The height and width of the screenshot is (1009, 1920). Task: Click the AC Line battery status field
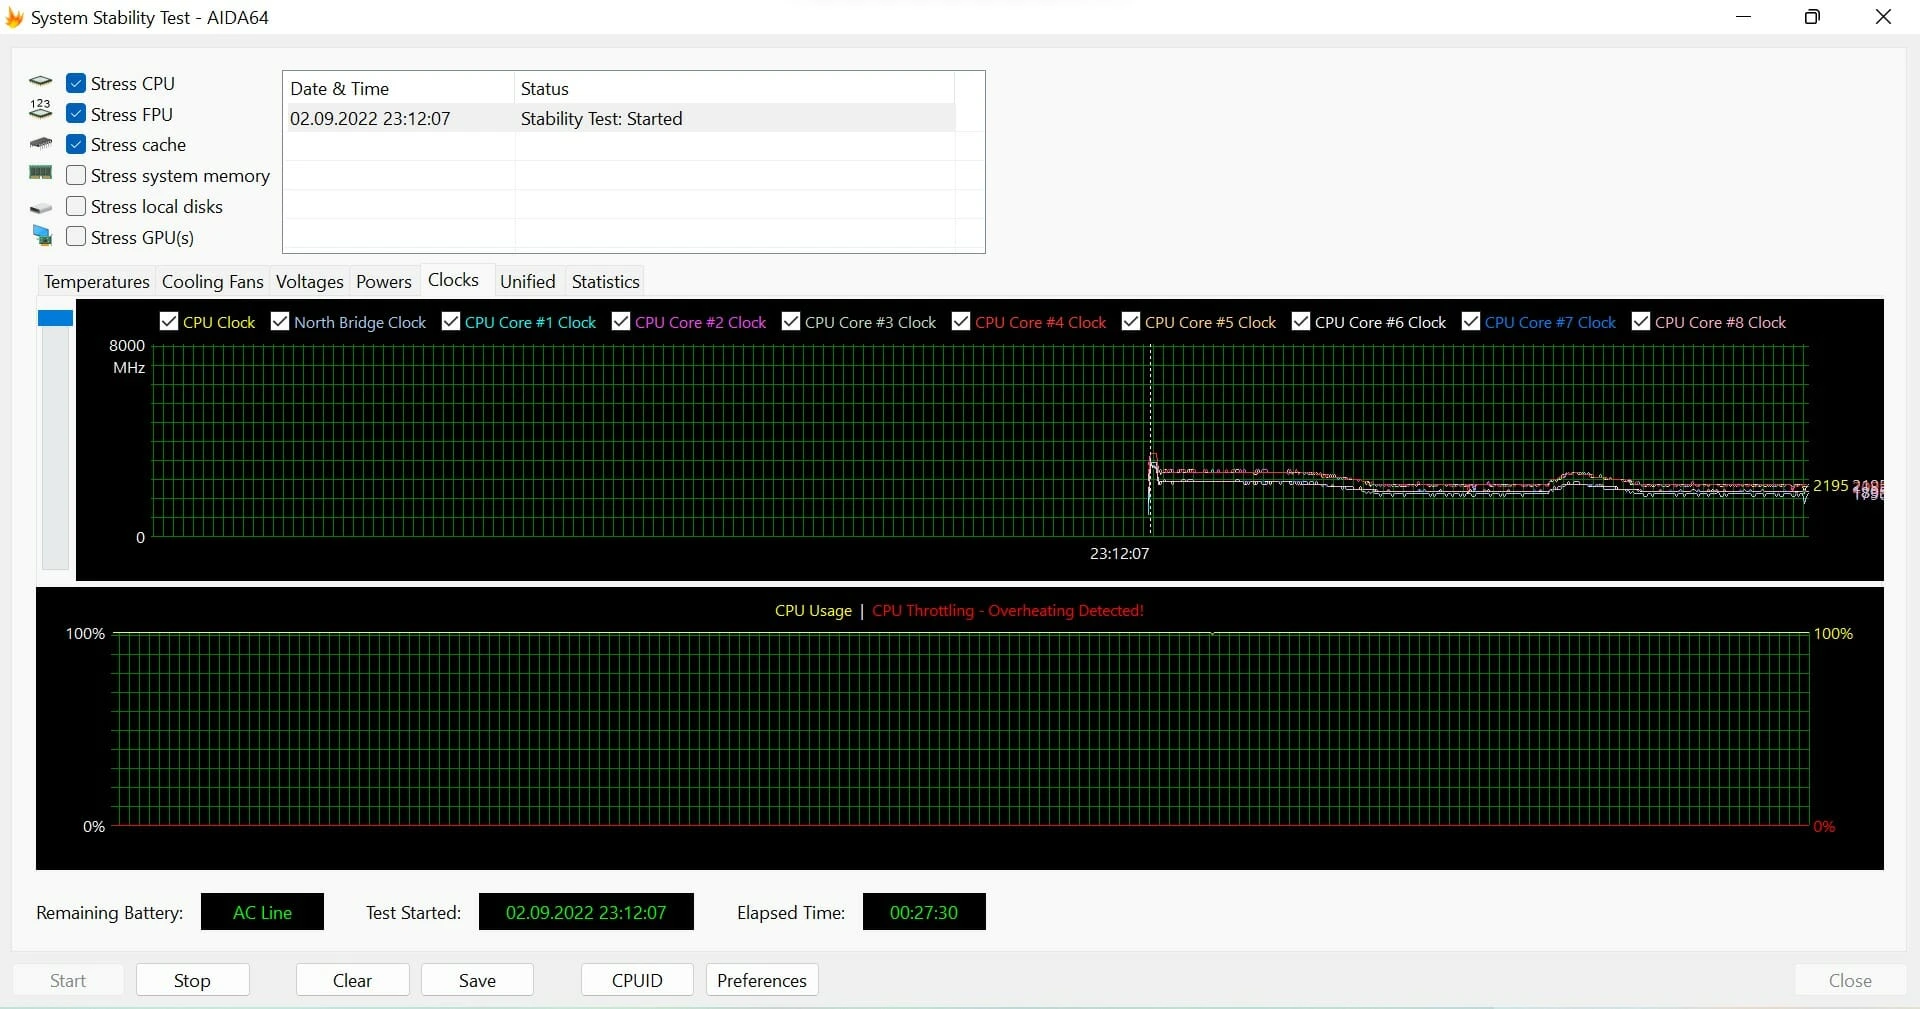(x=262, y=912)
